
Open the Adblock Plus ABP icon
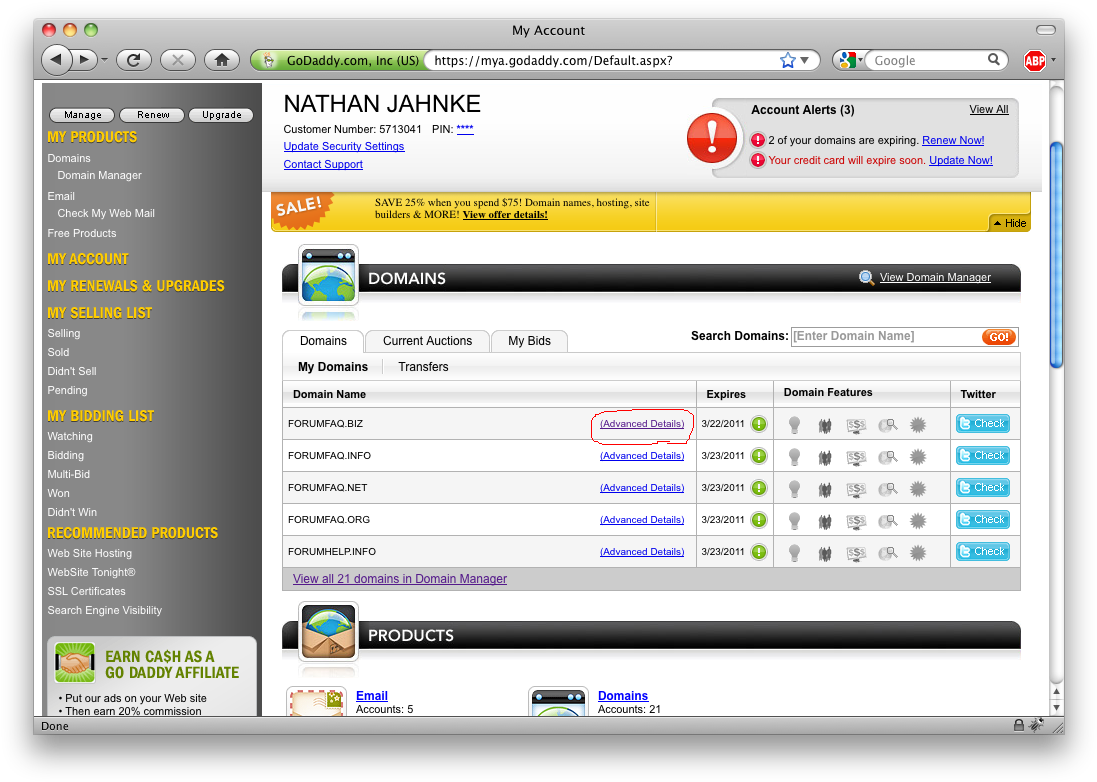(1035, 61)
